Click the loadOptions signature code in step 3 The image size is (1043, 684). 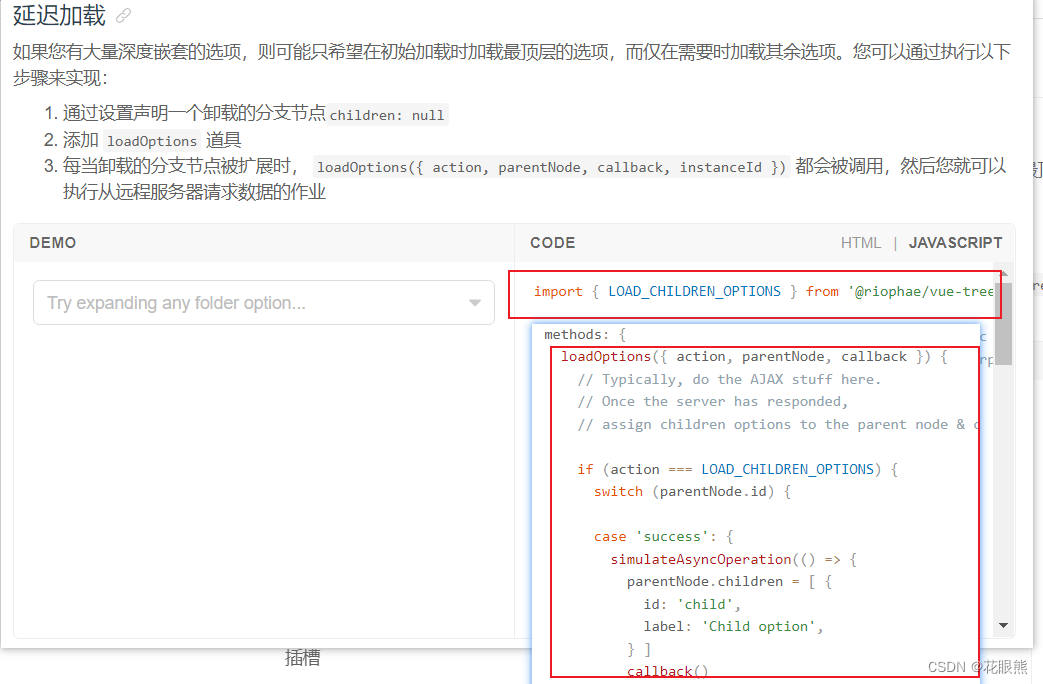pyautogui.click(x=551, y=167)
